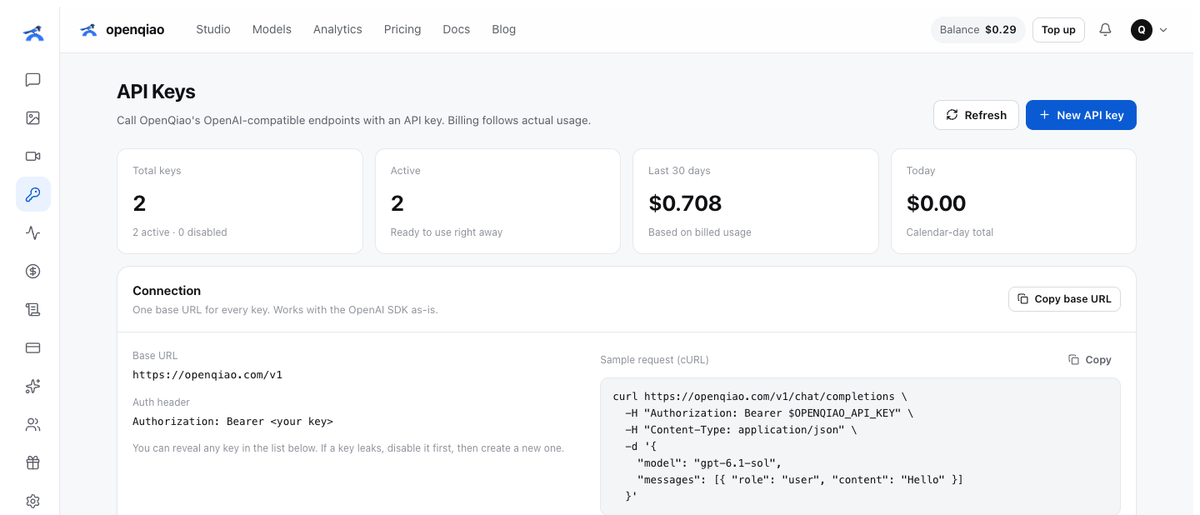1200x515 pixels.
Task: Open the video camera sidebar icon
Action: [33, 156]
